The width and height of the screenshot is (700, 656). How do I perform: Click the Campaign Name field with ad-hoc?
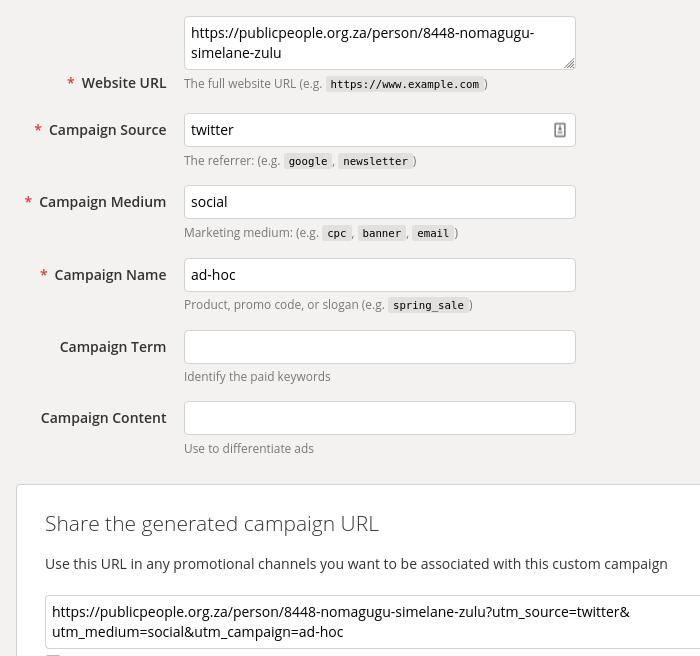click(x=380, y=275)
